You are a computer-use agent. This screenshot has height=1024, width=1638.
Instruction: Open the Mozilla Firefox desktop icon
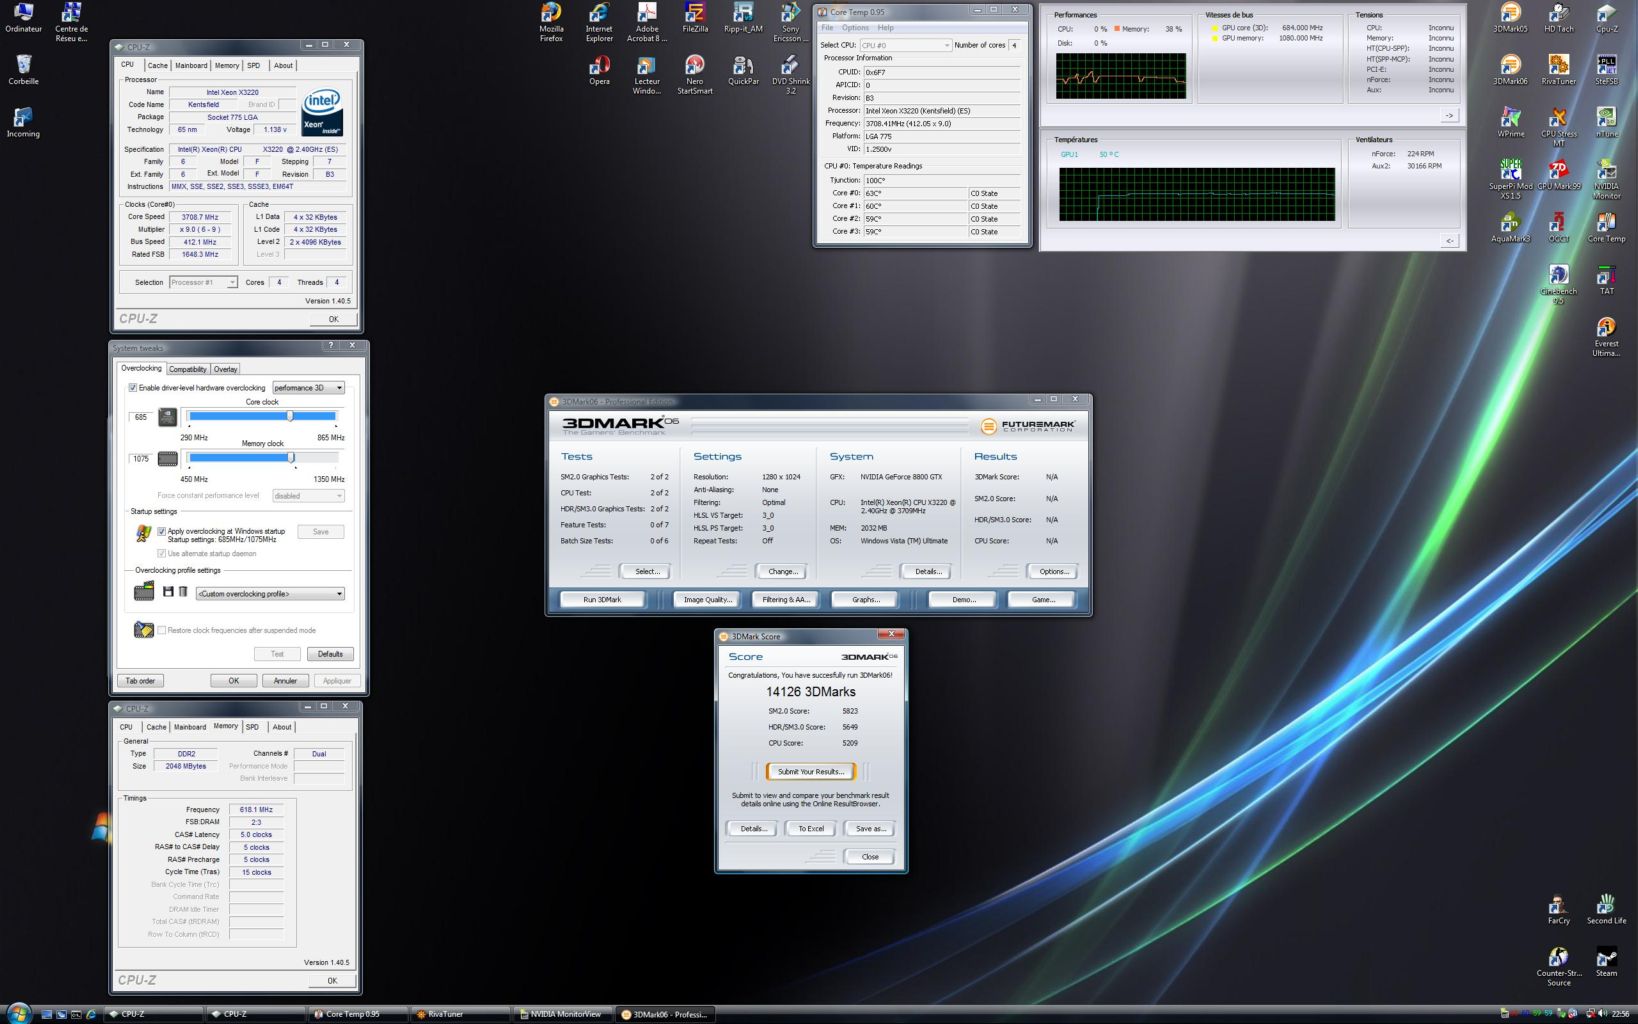coord(551,22)
